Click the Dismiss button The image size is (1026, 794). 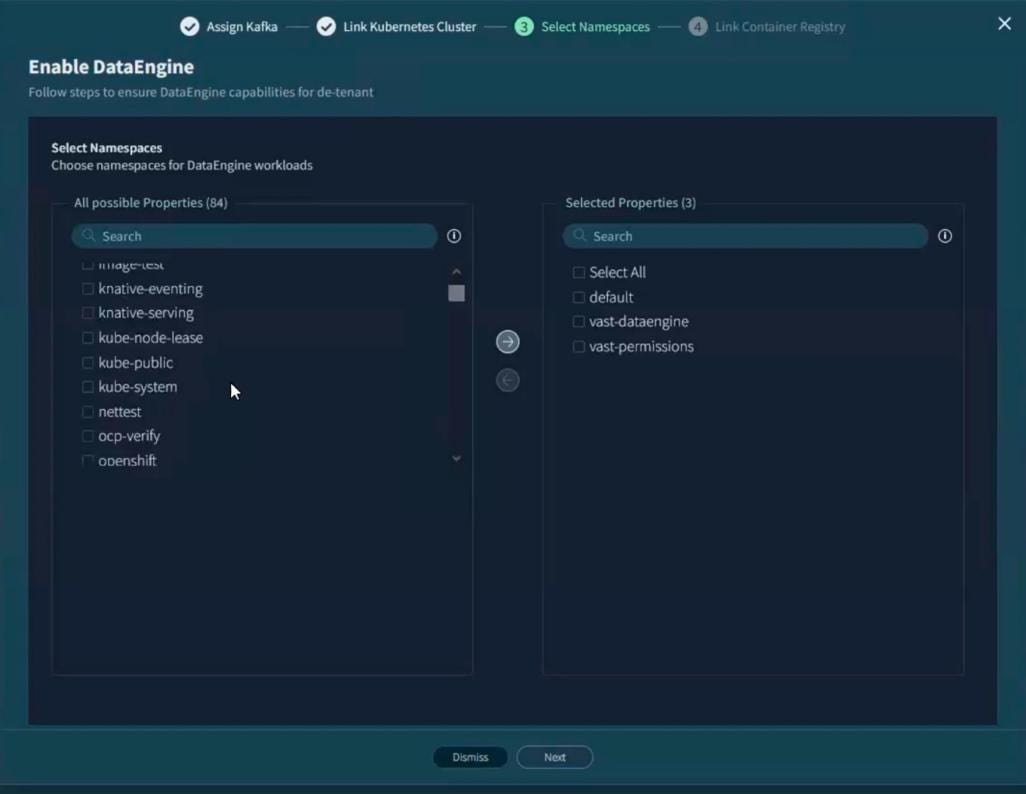(470, 757)
